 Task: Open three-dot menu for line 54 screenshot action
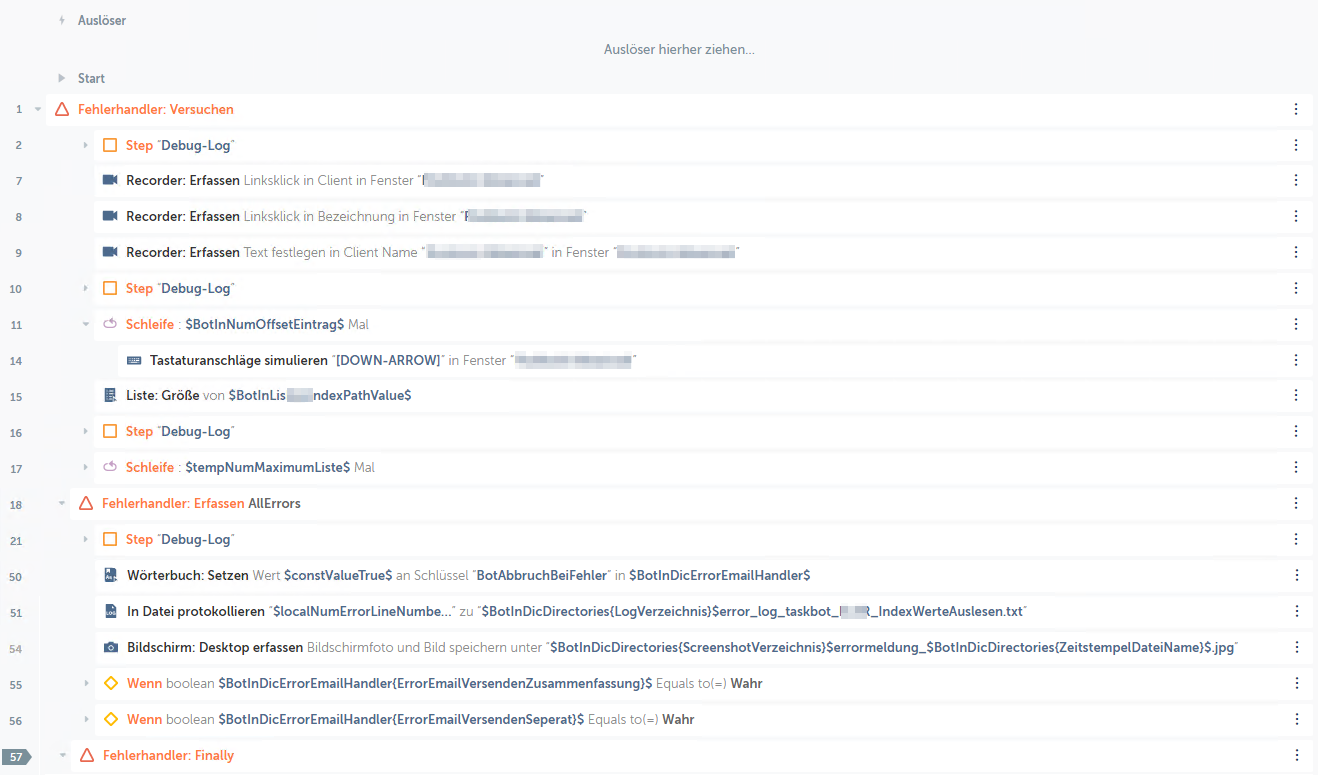coord(1296,647)
